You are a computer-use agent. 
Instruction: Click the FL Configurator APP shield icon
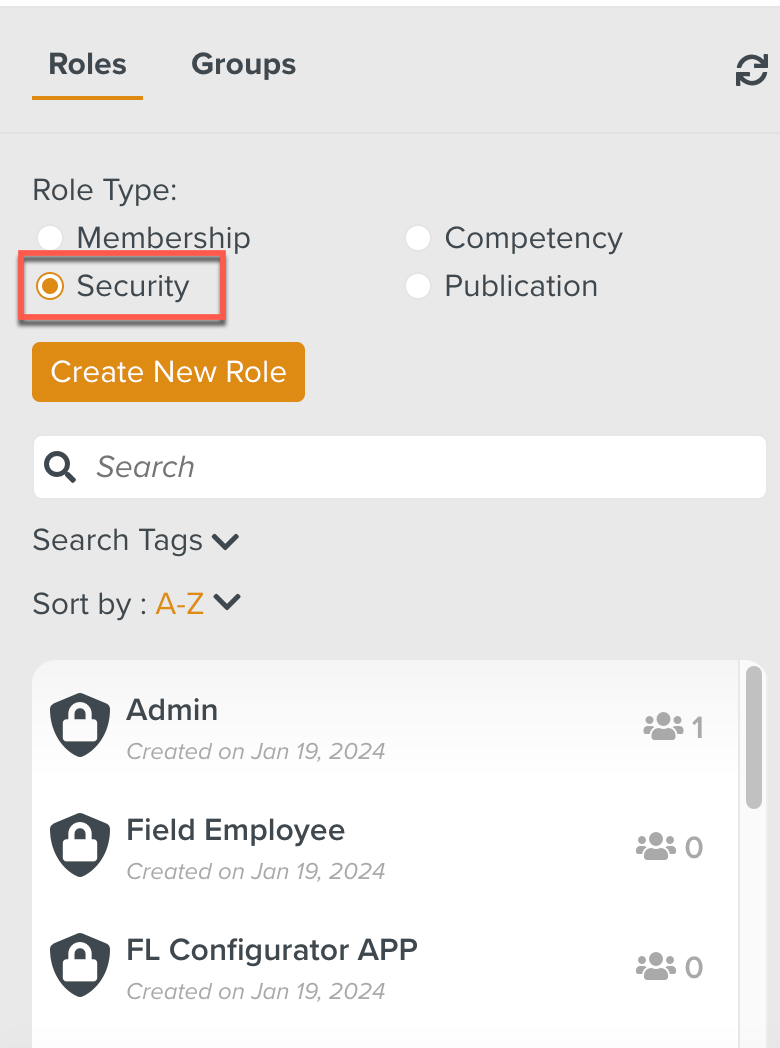79,963
